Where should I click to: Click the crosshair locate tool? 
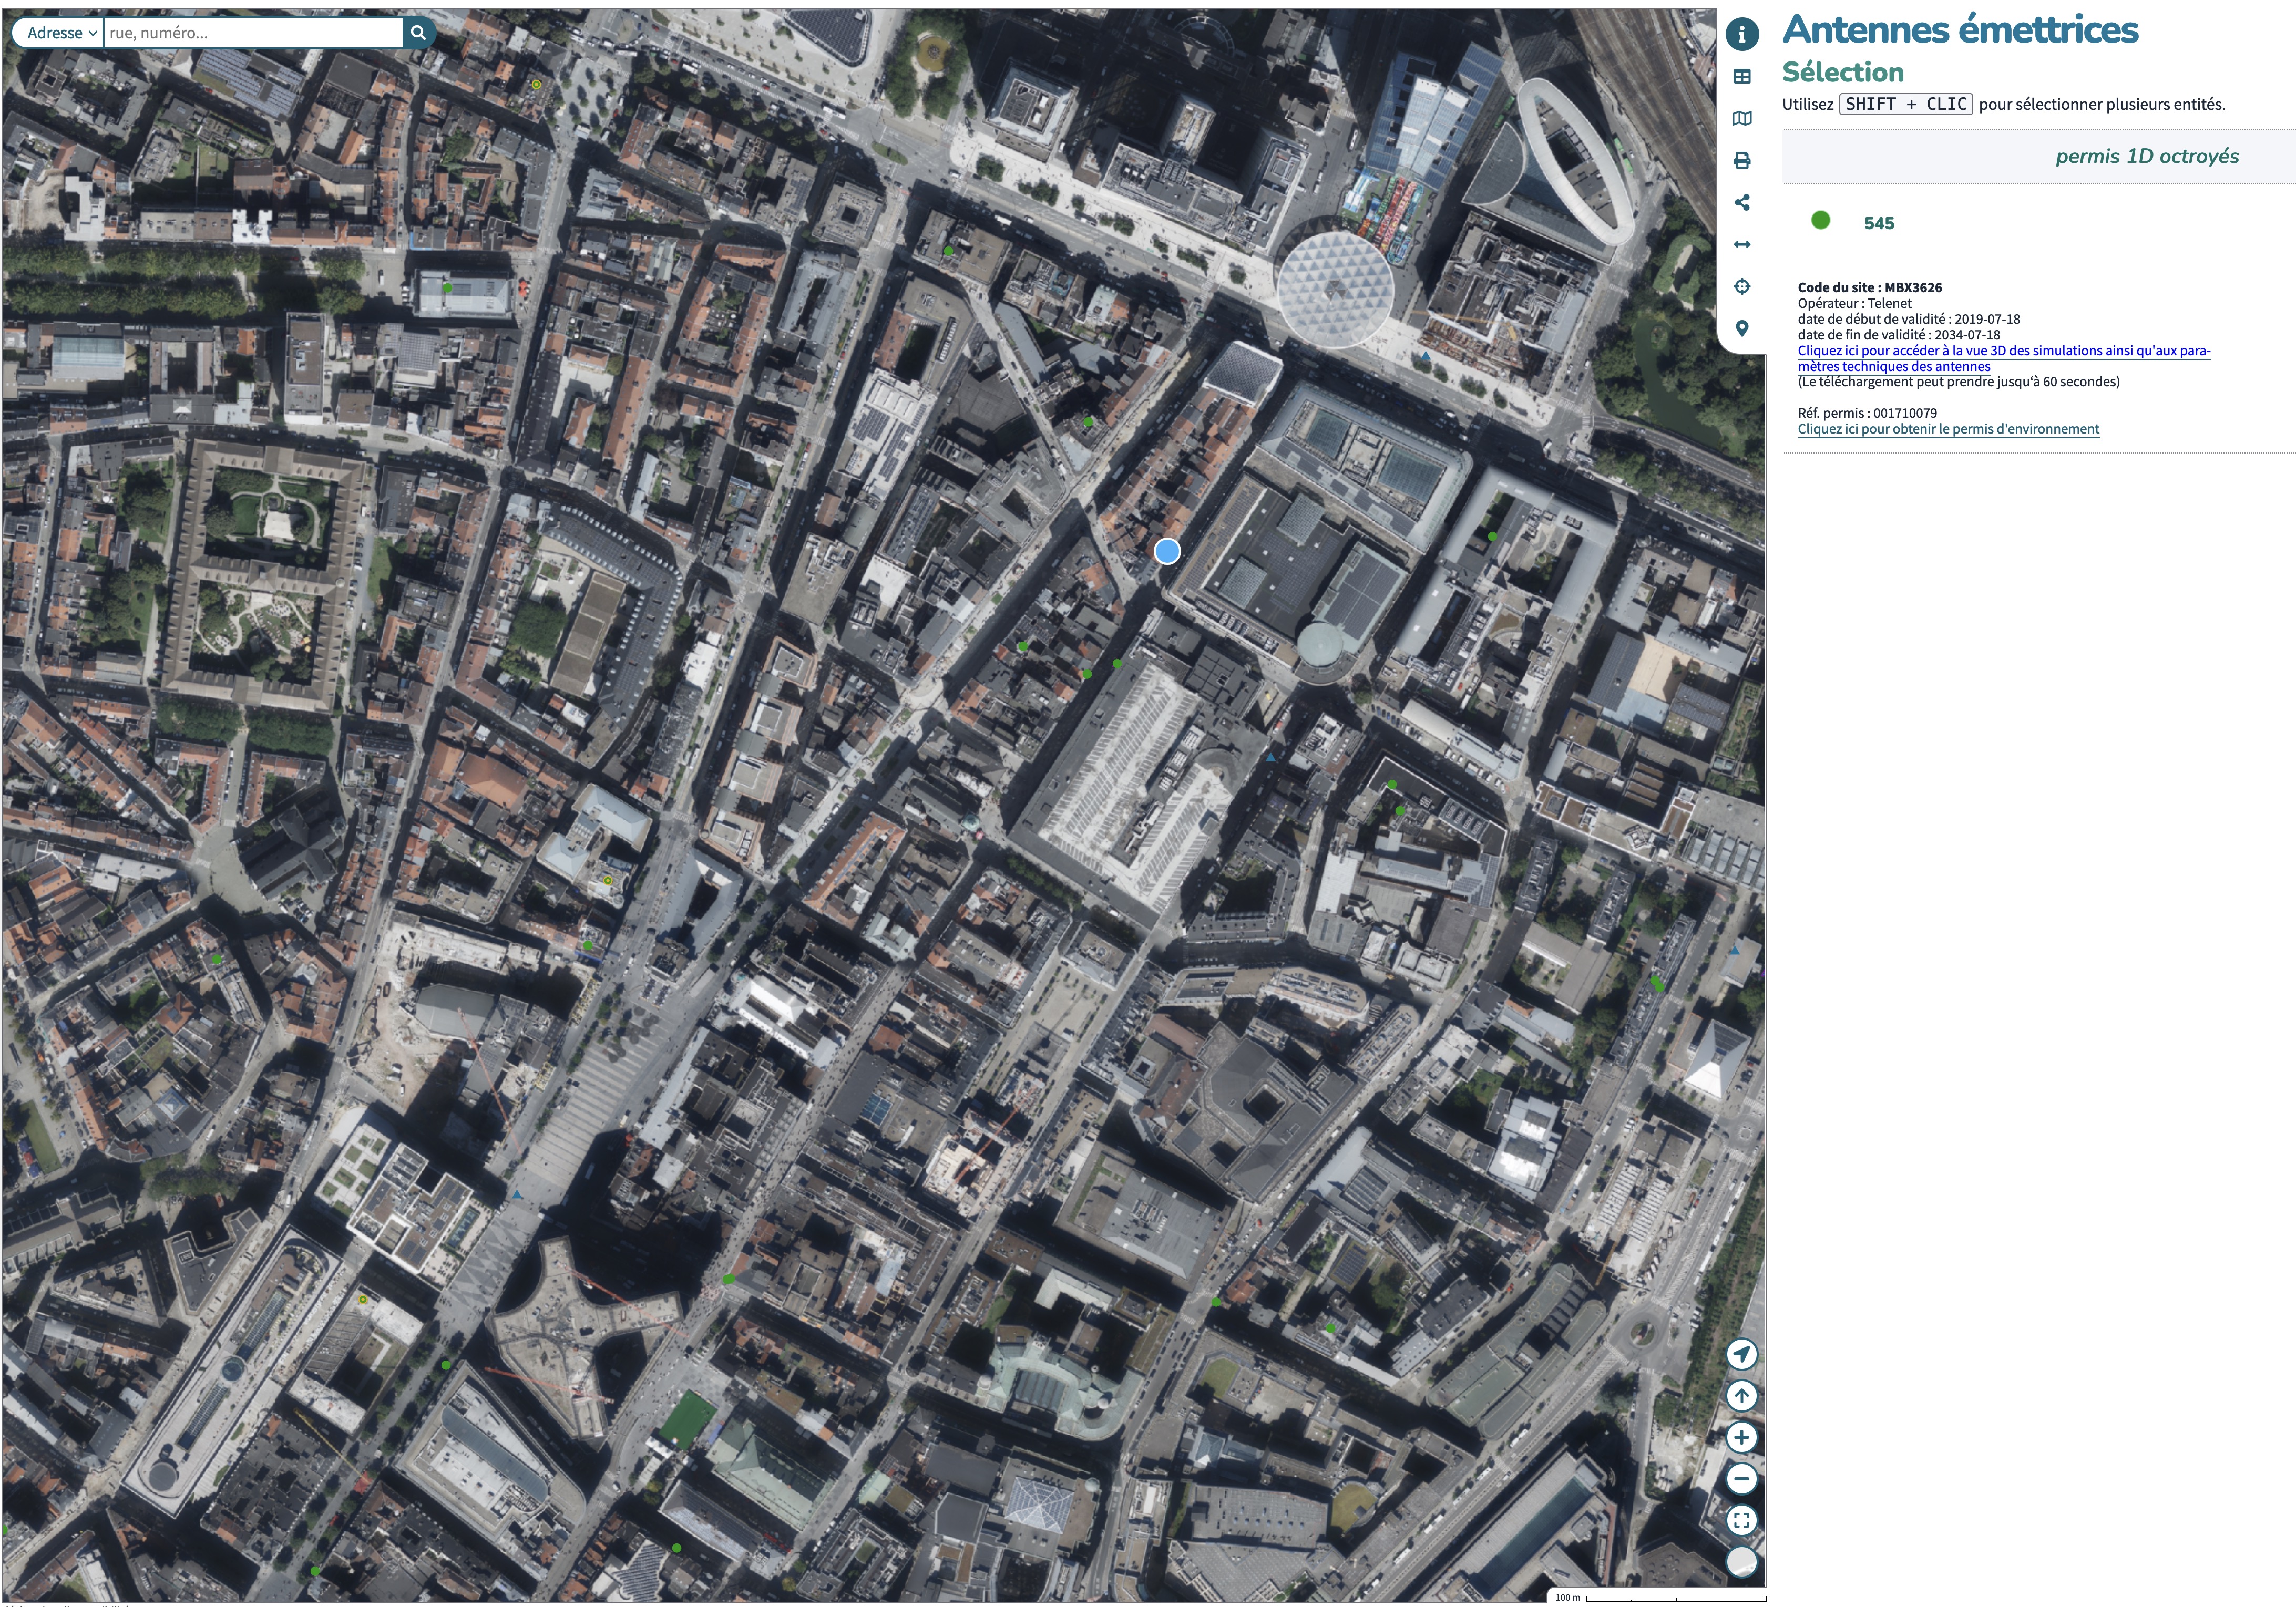(x=1742, y=286)
